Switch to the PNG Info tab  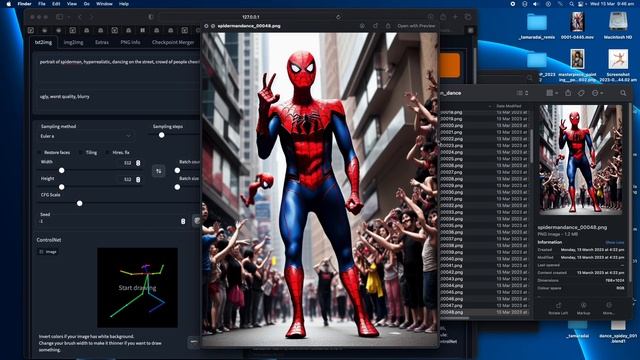click(x=130, y=42)
